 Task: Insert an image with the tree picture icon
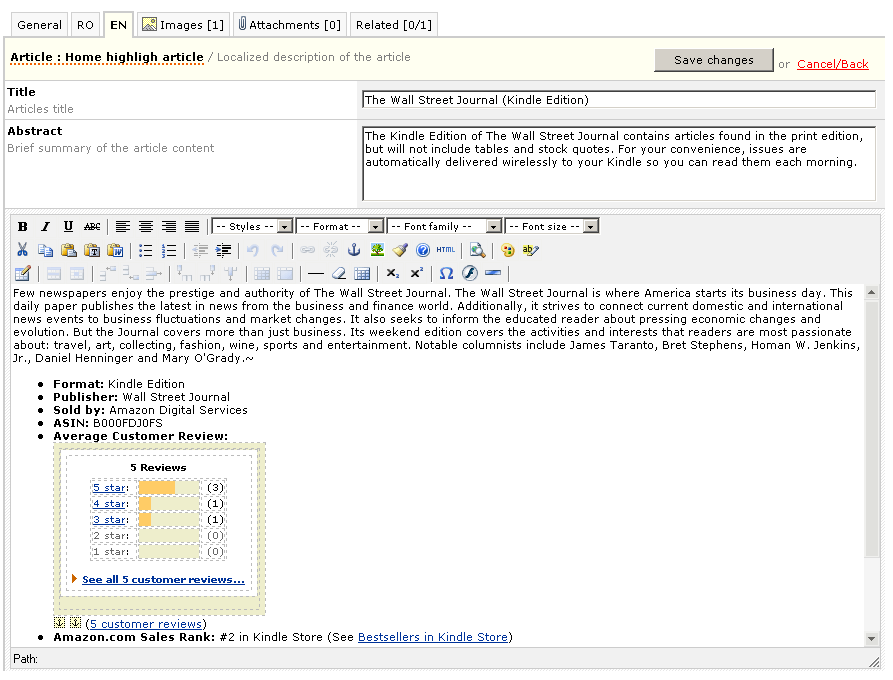click(x=377, y=249)
